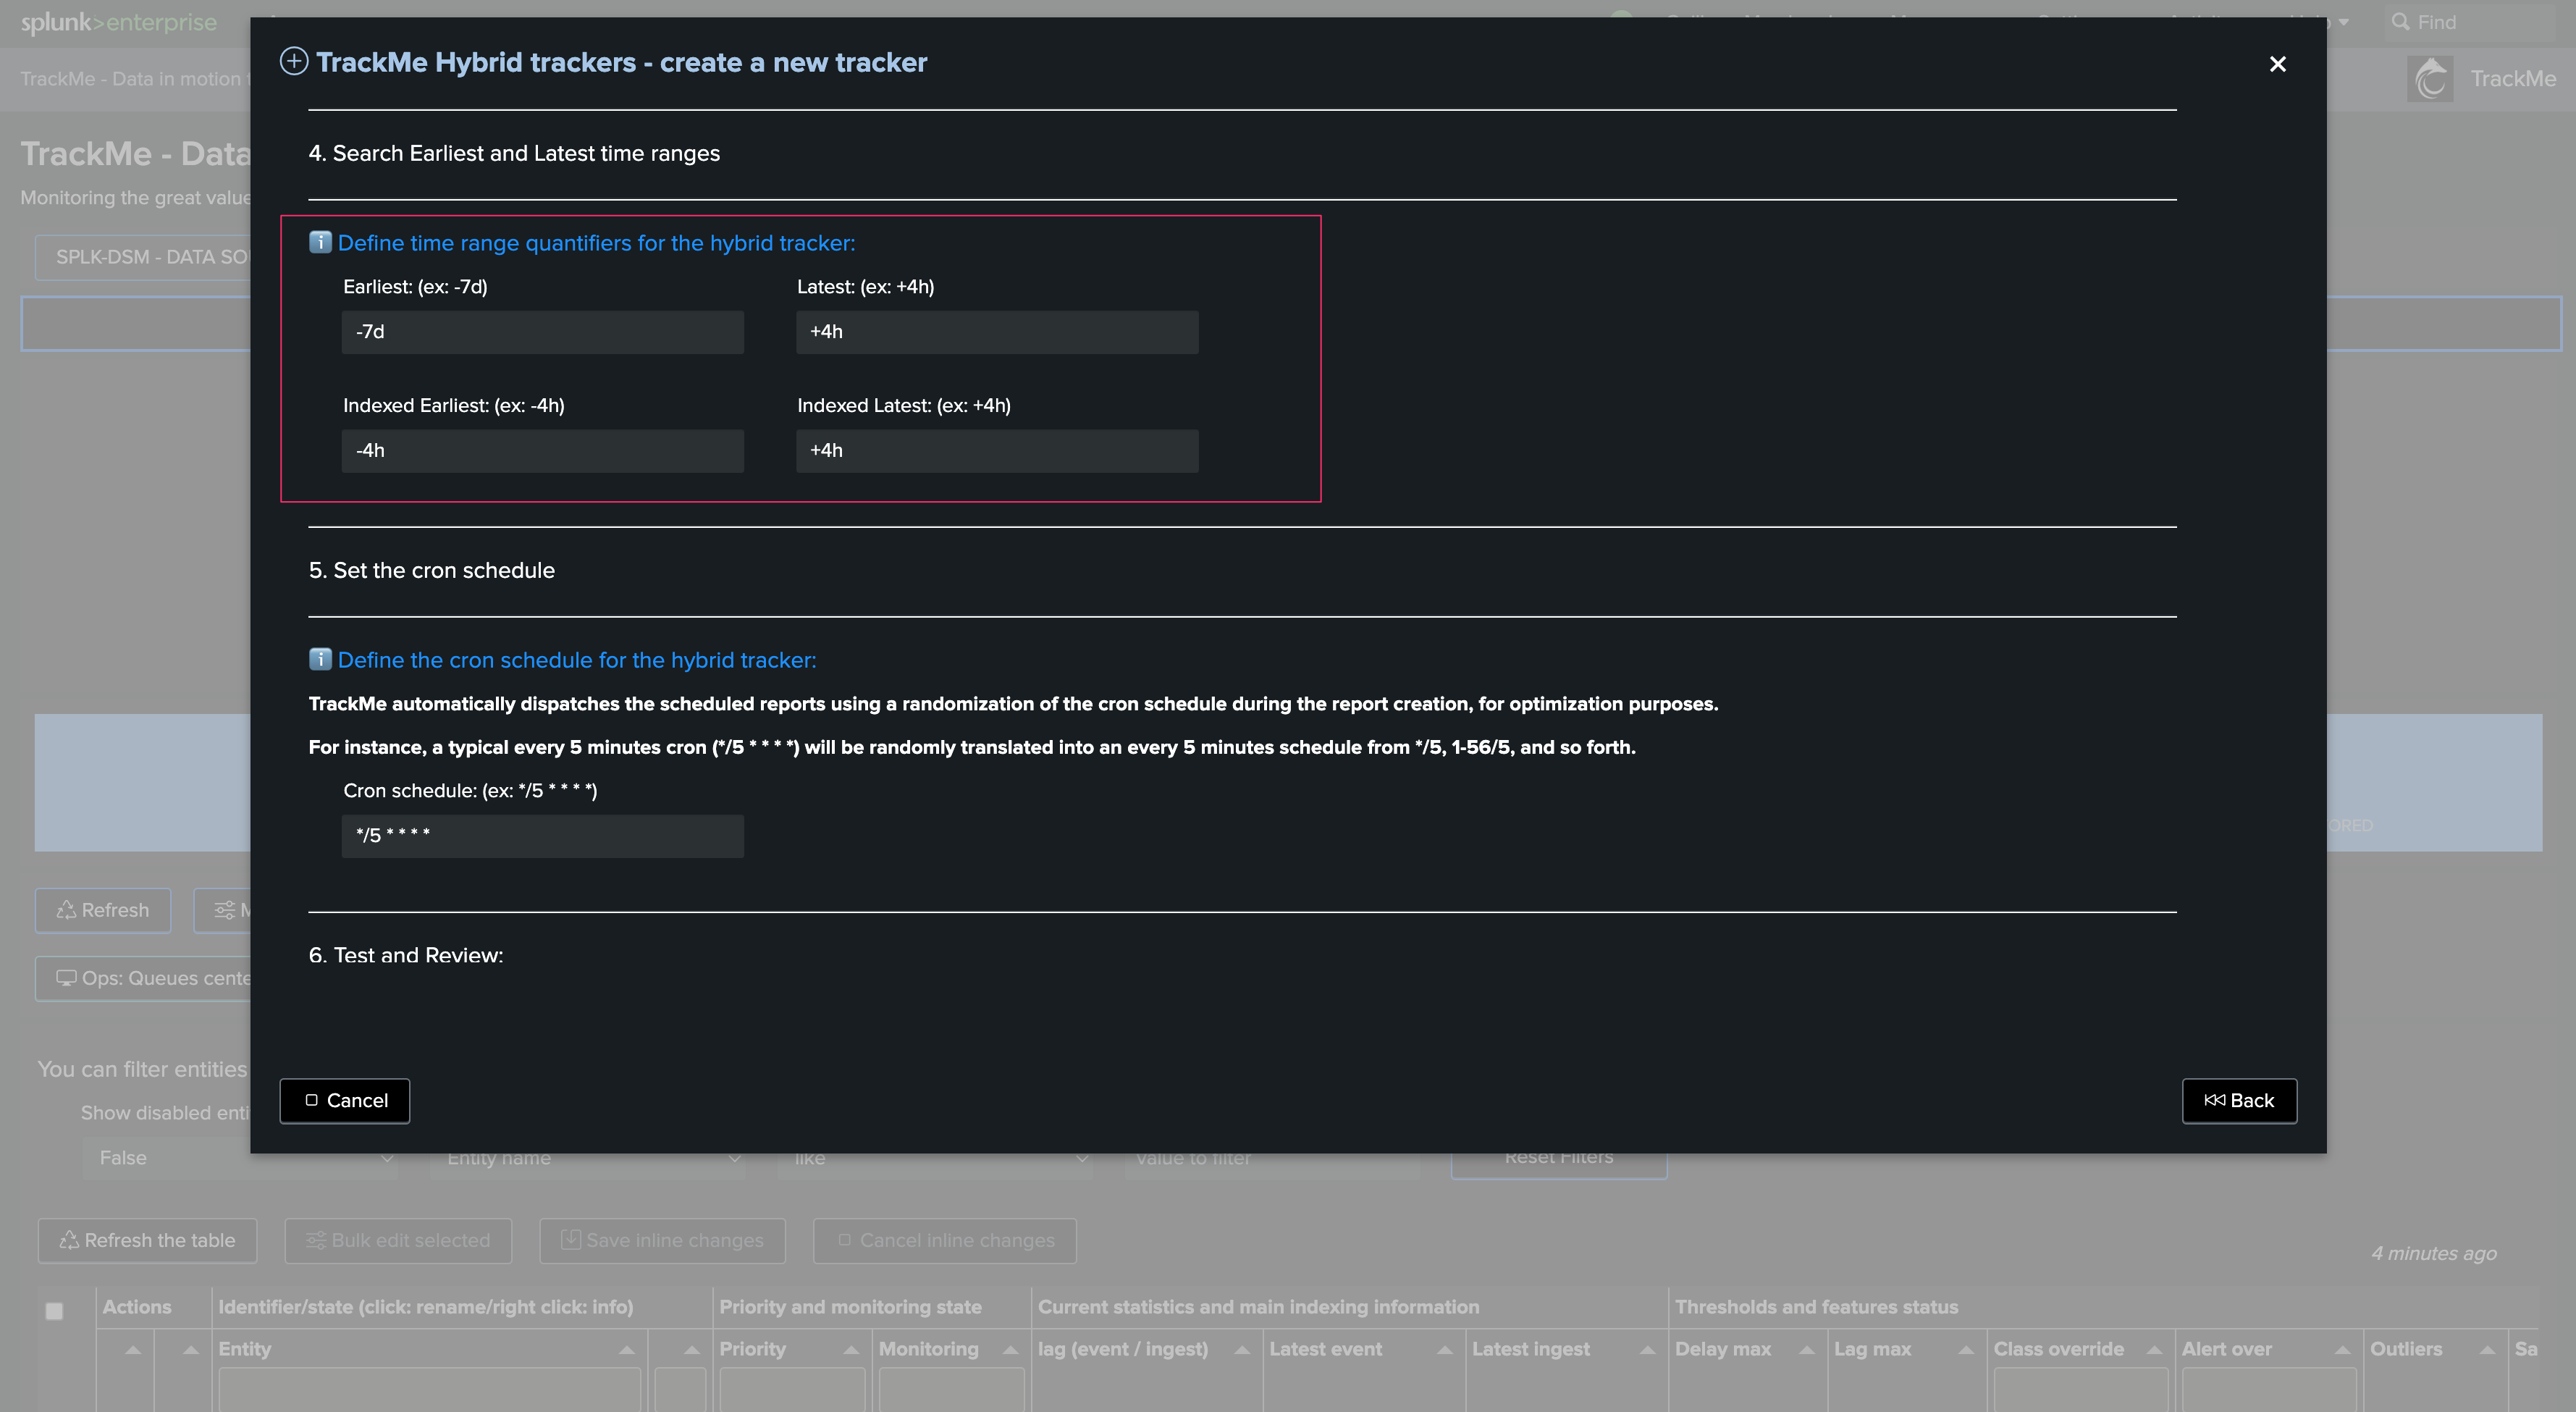The width and height of the screenshot is (2576, 1412).
Task: Click the splunk>enterprise logo in the background
Action: [119, 22]
